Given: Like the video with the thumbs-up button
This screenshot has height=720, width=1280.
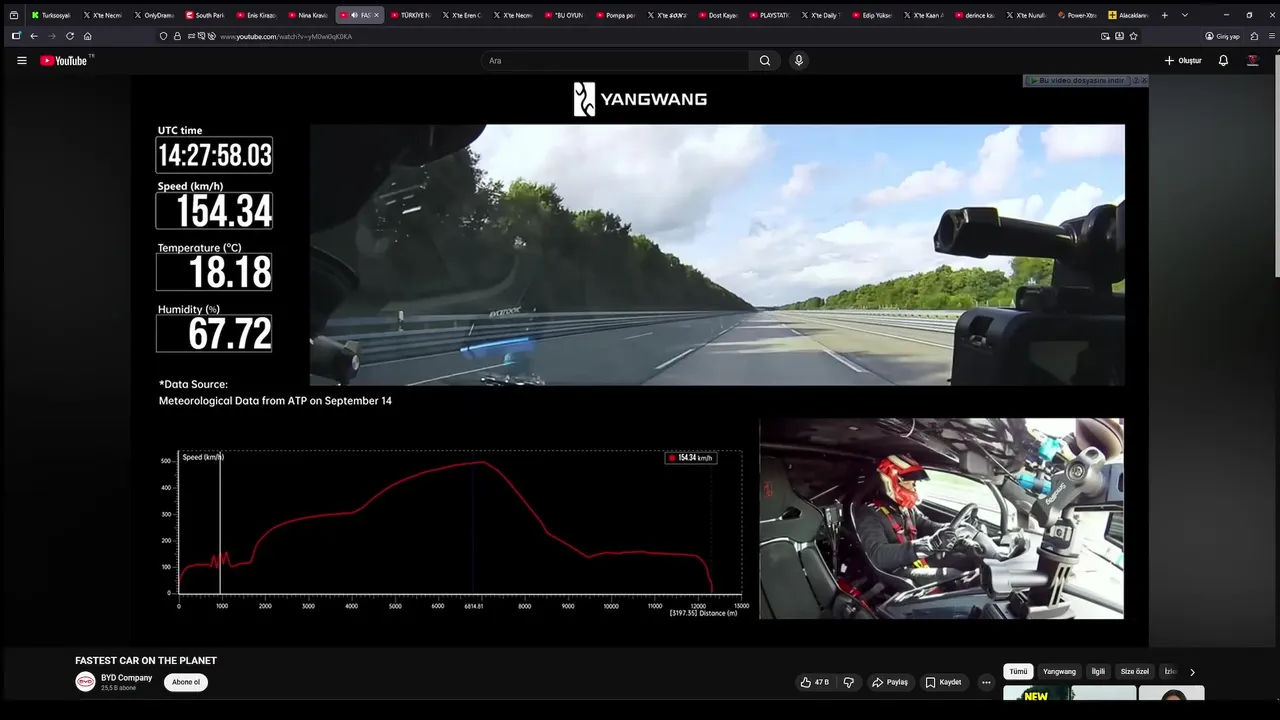Looking at the screenshot, I should [x=815, y=682].
